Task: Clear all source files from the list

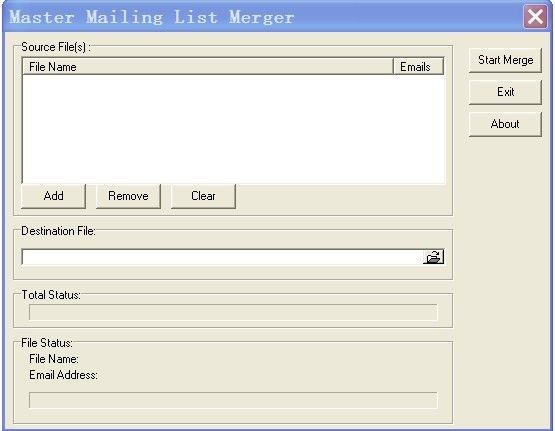Action: (x=203, y=196)
